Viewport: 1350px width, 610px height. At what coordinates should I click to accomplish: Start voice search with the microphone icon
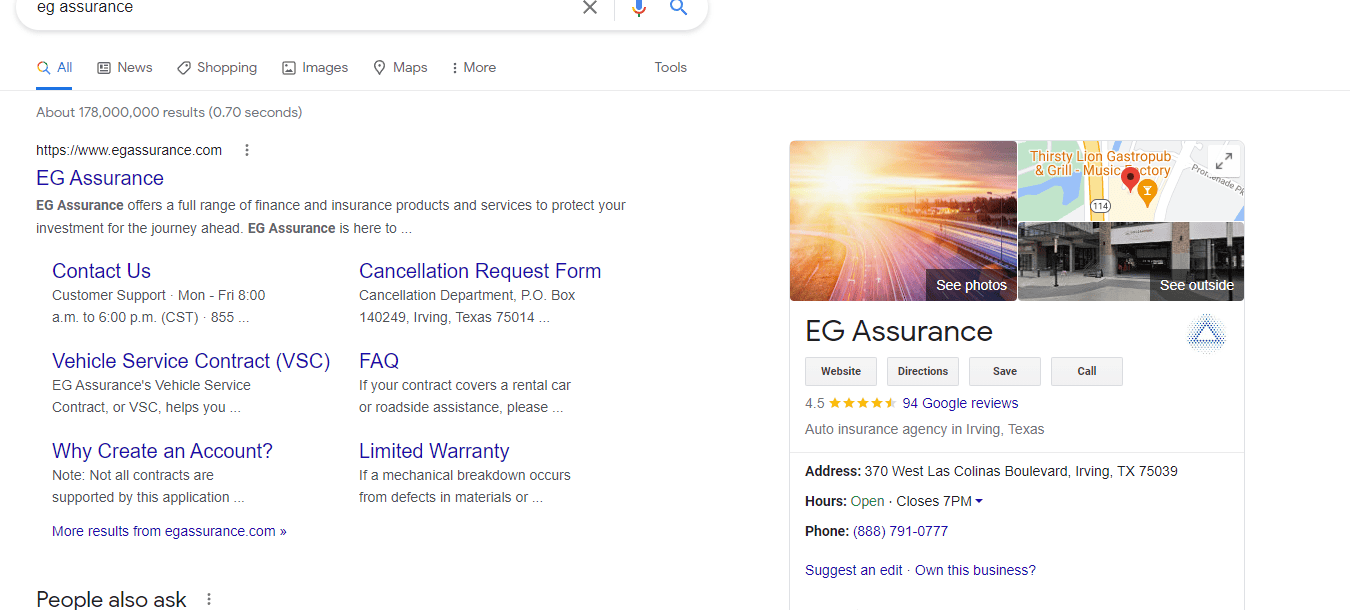pos(639,8)
